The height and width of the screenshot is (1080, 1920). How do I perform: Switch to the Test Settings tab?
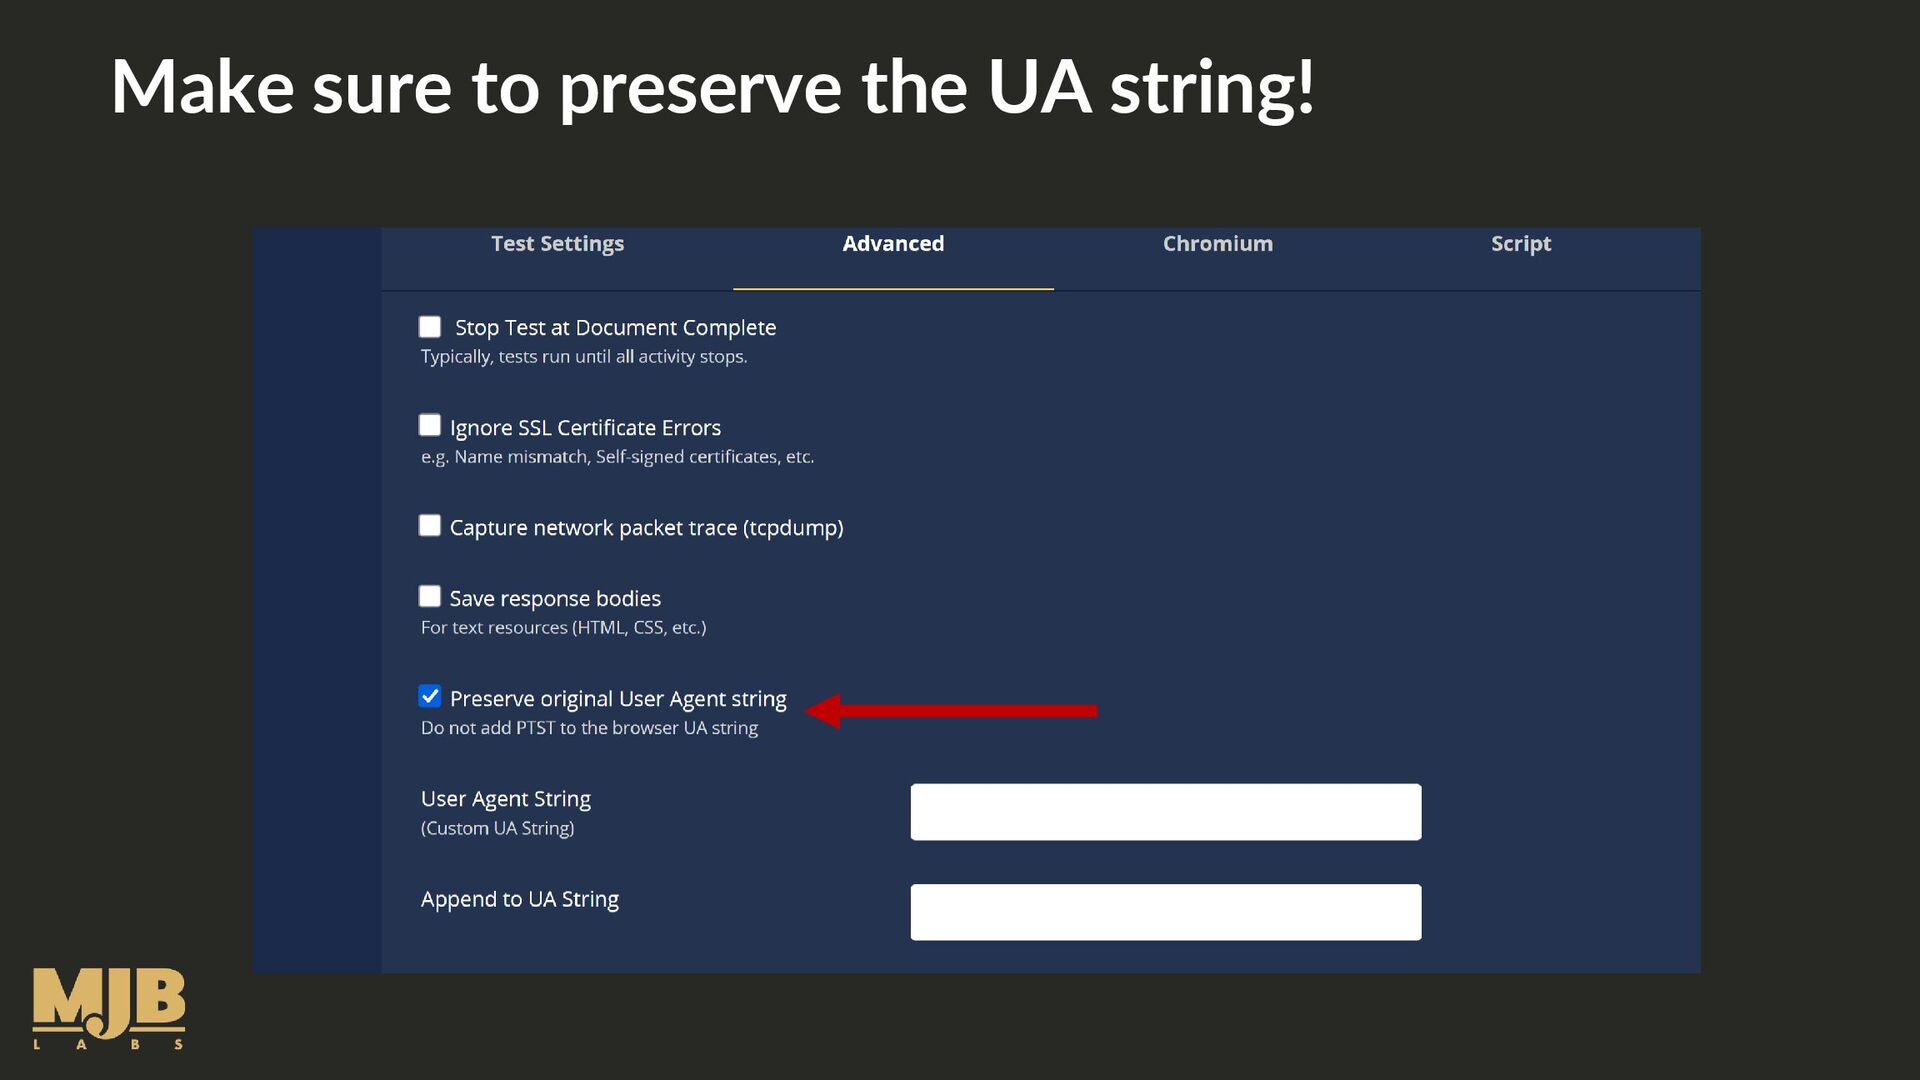pos(557,244)
